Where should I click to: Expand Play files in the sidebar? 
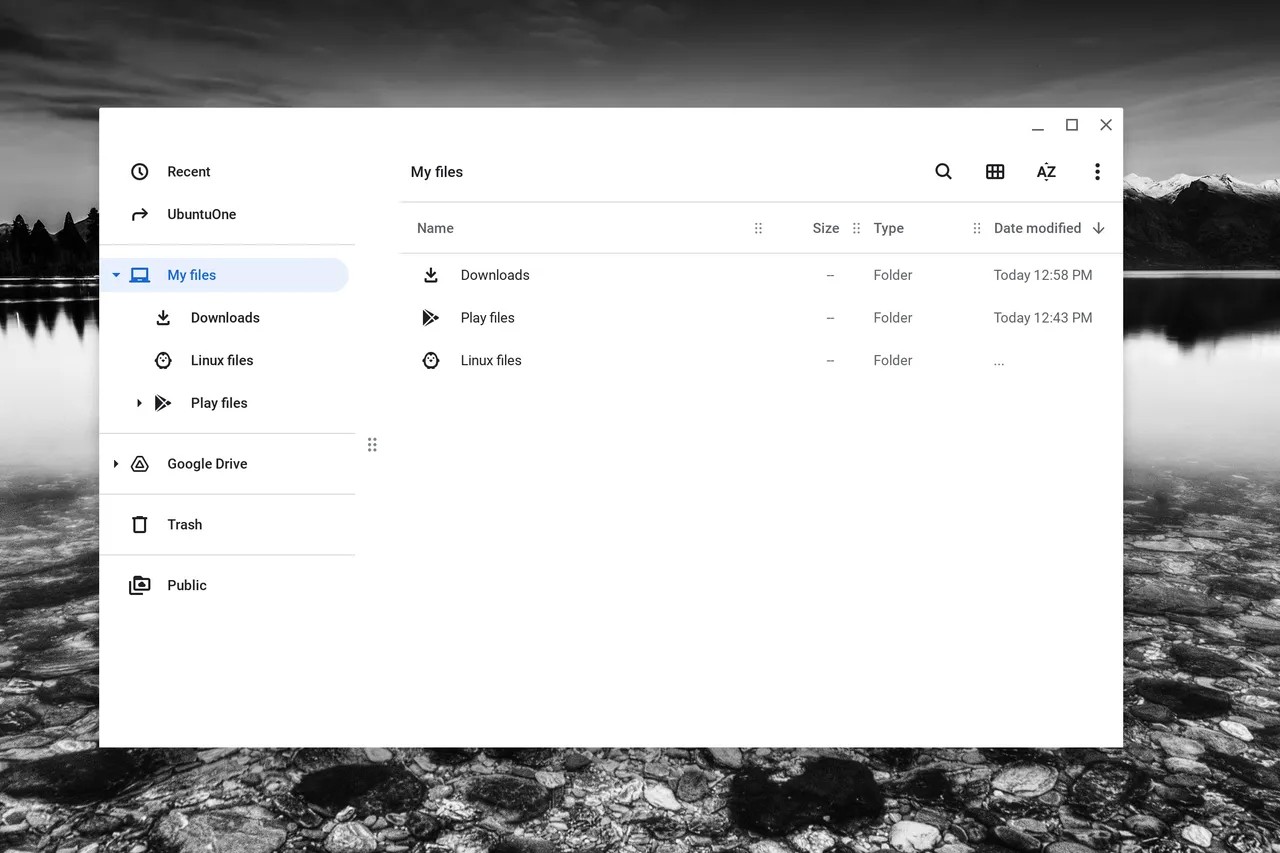(139, 403)
